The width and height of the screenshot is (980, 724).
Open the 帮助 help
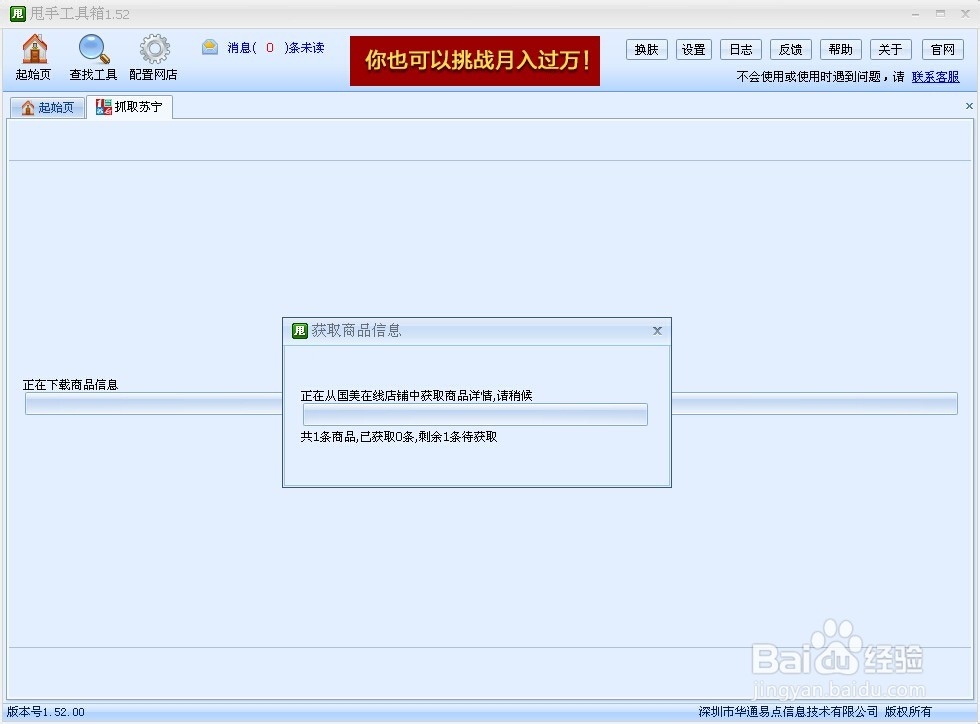click(840, 48)
